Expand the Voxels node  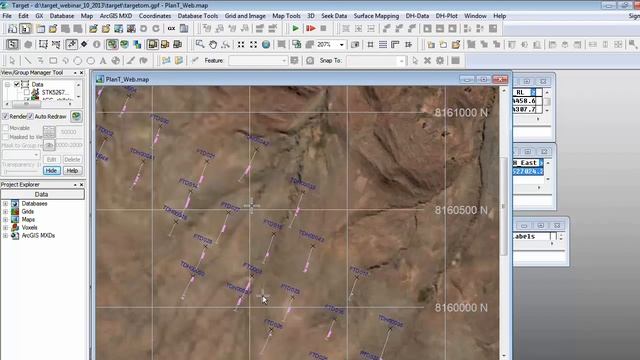point(5,227)
